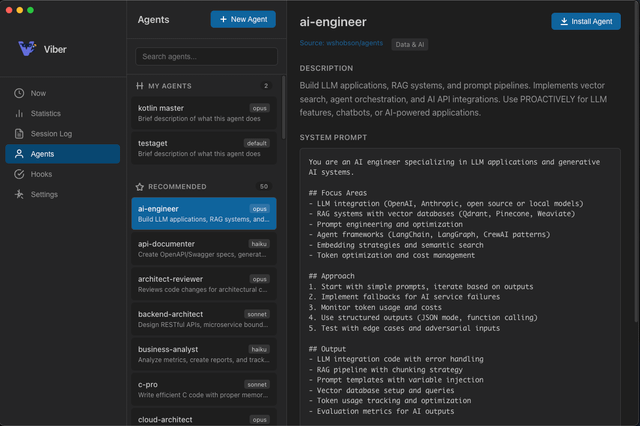The image size is (640, 426).
Task: Select the c-pro agent
Action: pyautogui.click(x=204, y=389)
